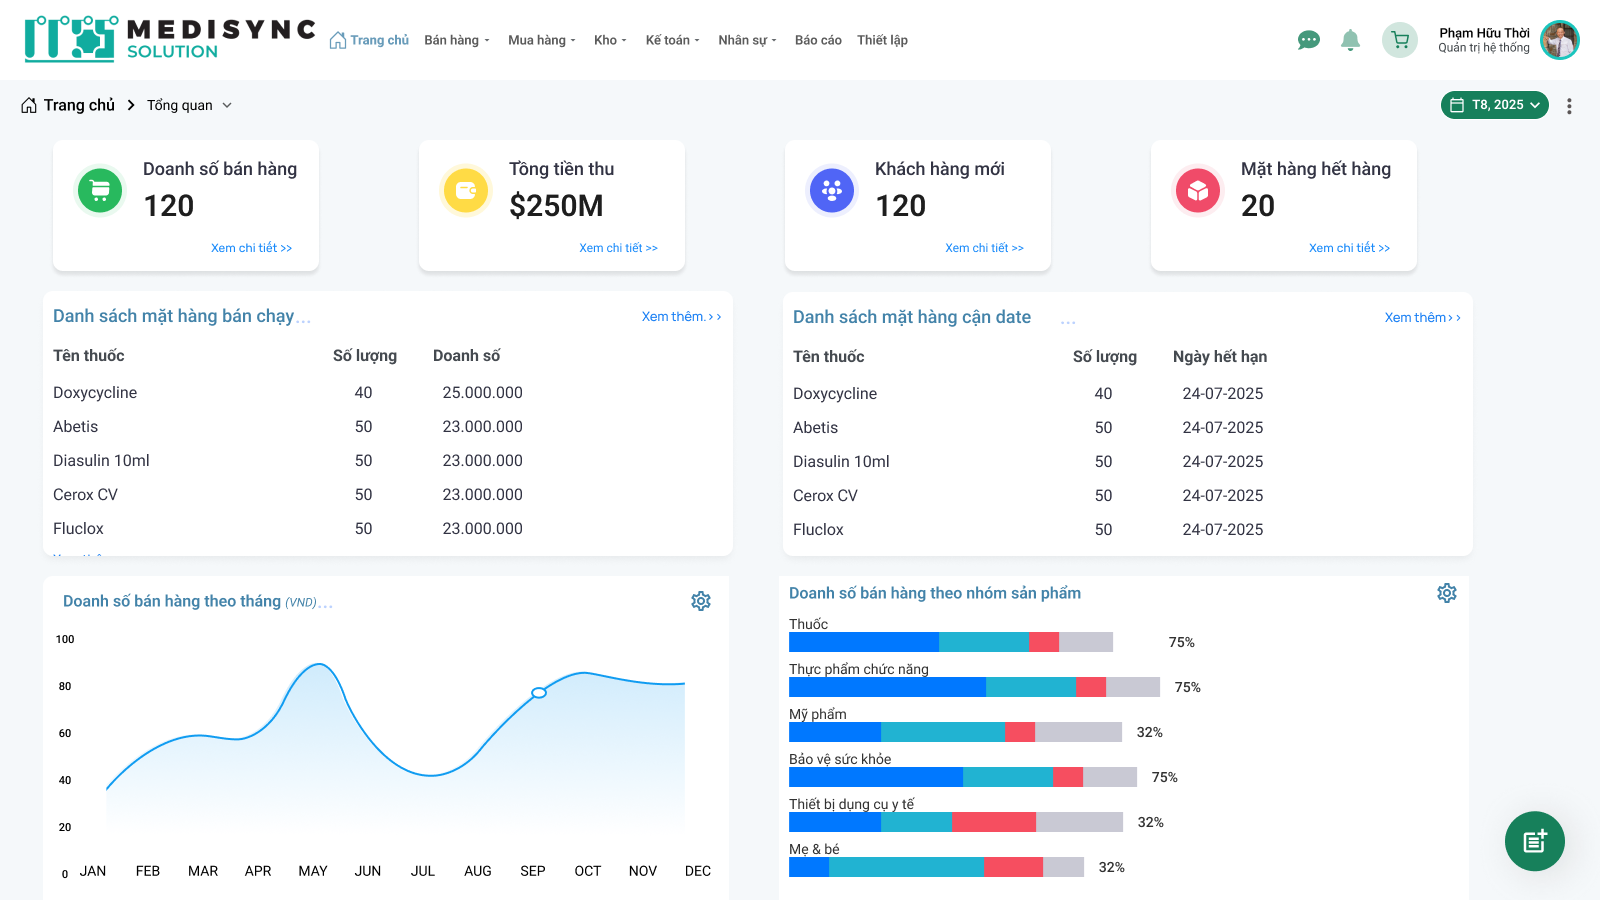Open settings gear of product group chart
Viewport: 1600px width, 900px height.
click(x=1447, y=593)
